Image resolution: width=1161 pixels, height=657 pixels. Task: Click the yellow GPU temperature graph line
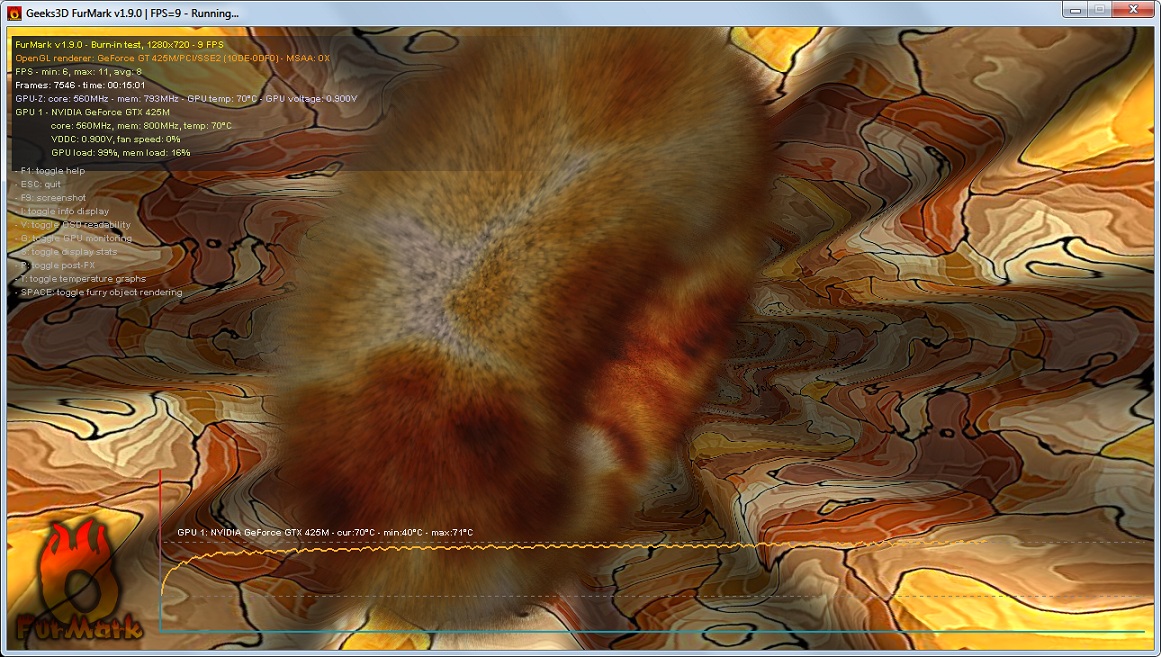pyautogui.click(x=574, y=548)
